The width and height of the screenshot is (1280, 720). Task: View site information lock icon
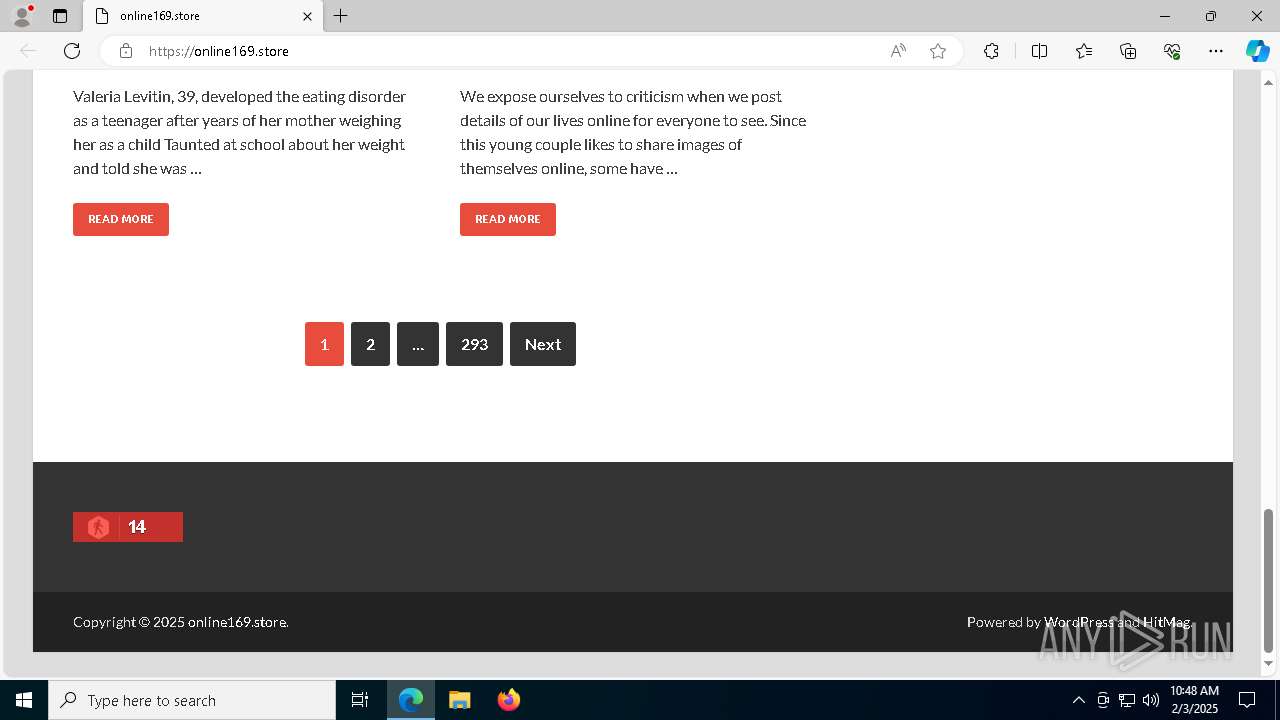point(126,51)
